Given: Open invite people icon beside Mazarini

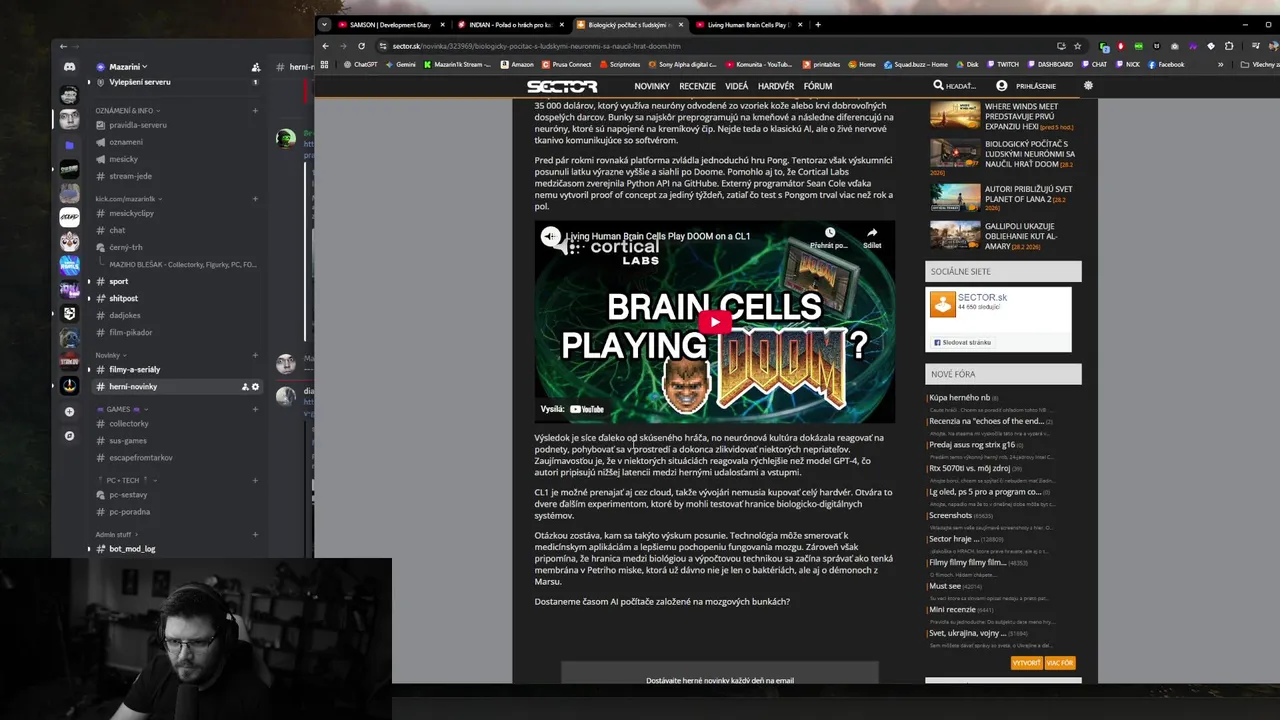Looking at the screenshot, I should 256,67.
